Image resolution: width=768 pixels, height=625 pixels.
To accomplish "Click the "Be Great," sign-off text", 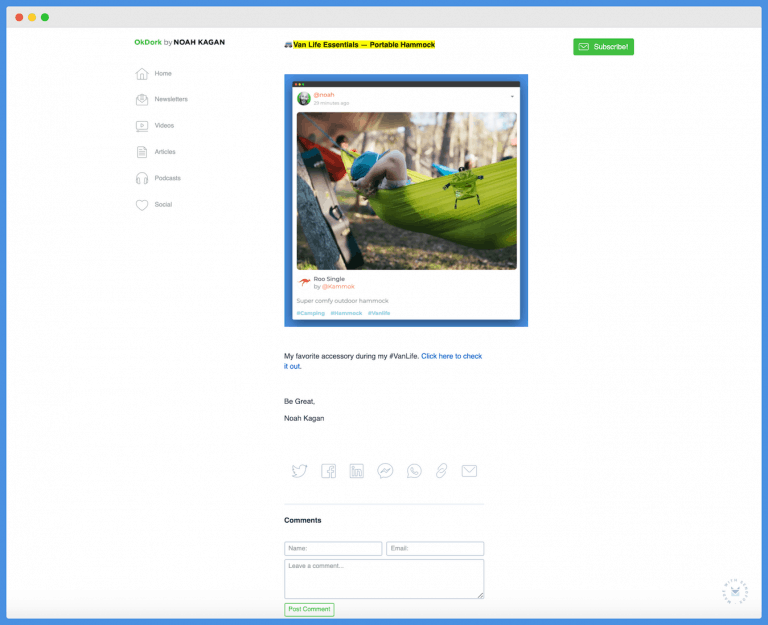I will (300, 401).
